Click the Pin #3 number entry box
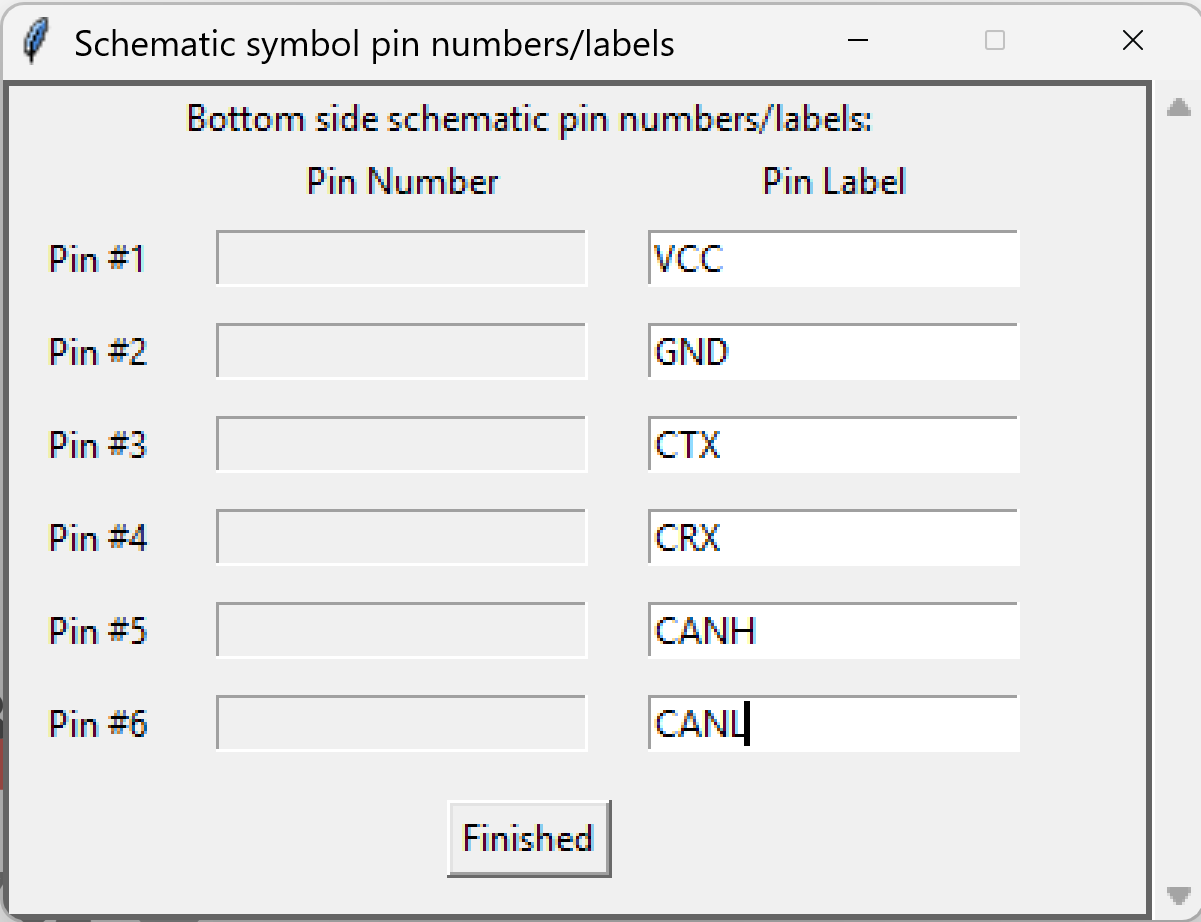Viewport: 1201px width, 922px height. tap(401, 445)
